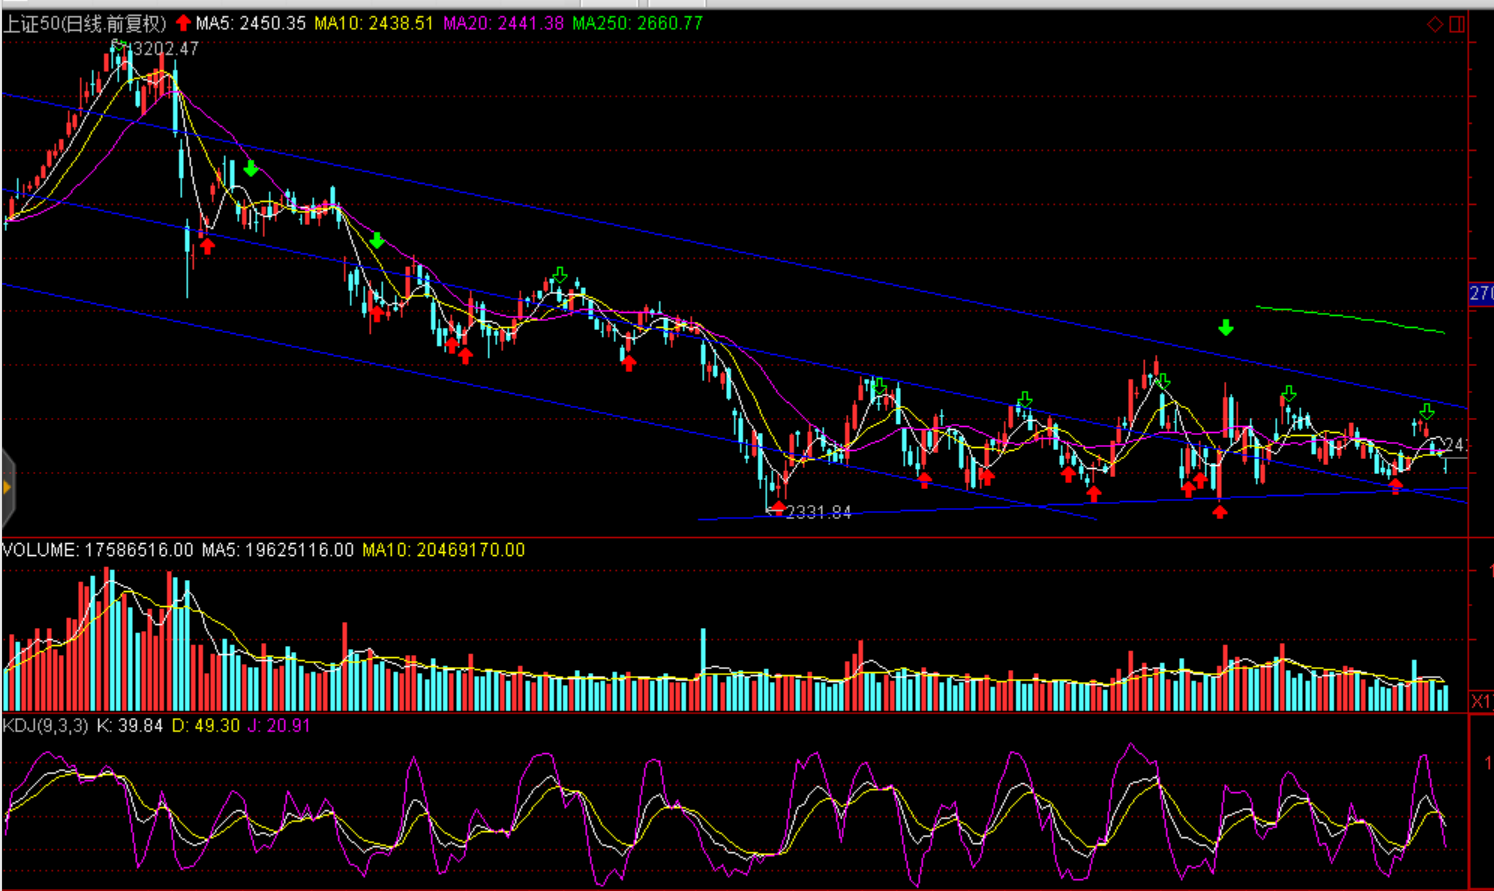Click the green sell arrow at 3202.47 peak

pos(119,45)
